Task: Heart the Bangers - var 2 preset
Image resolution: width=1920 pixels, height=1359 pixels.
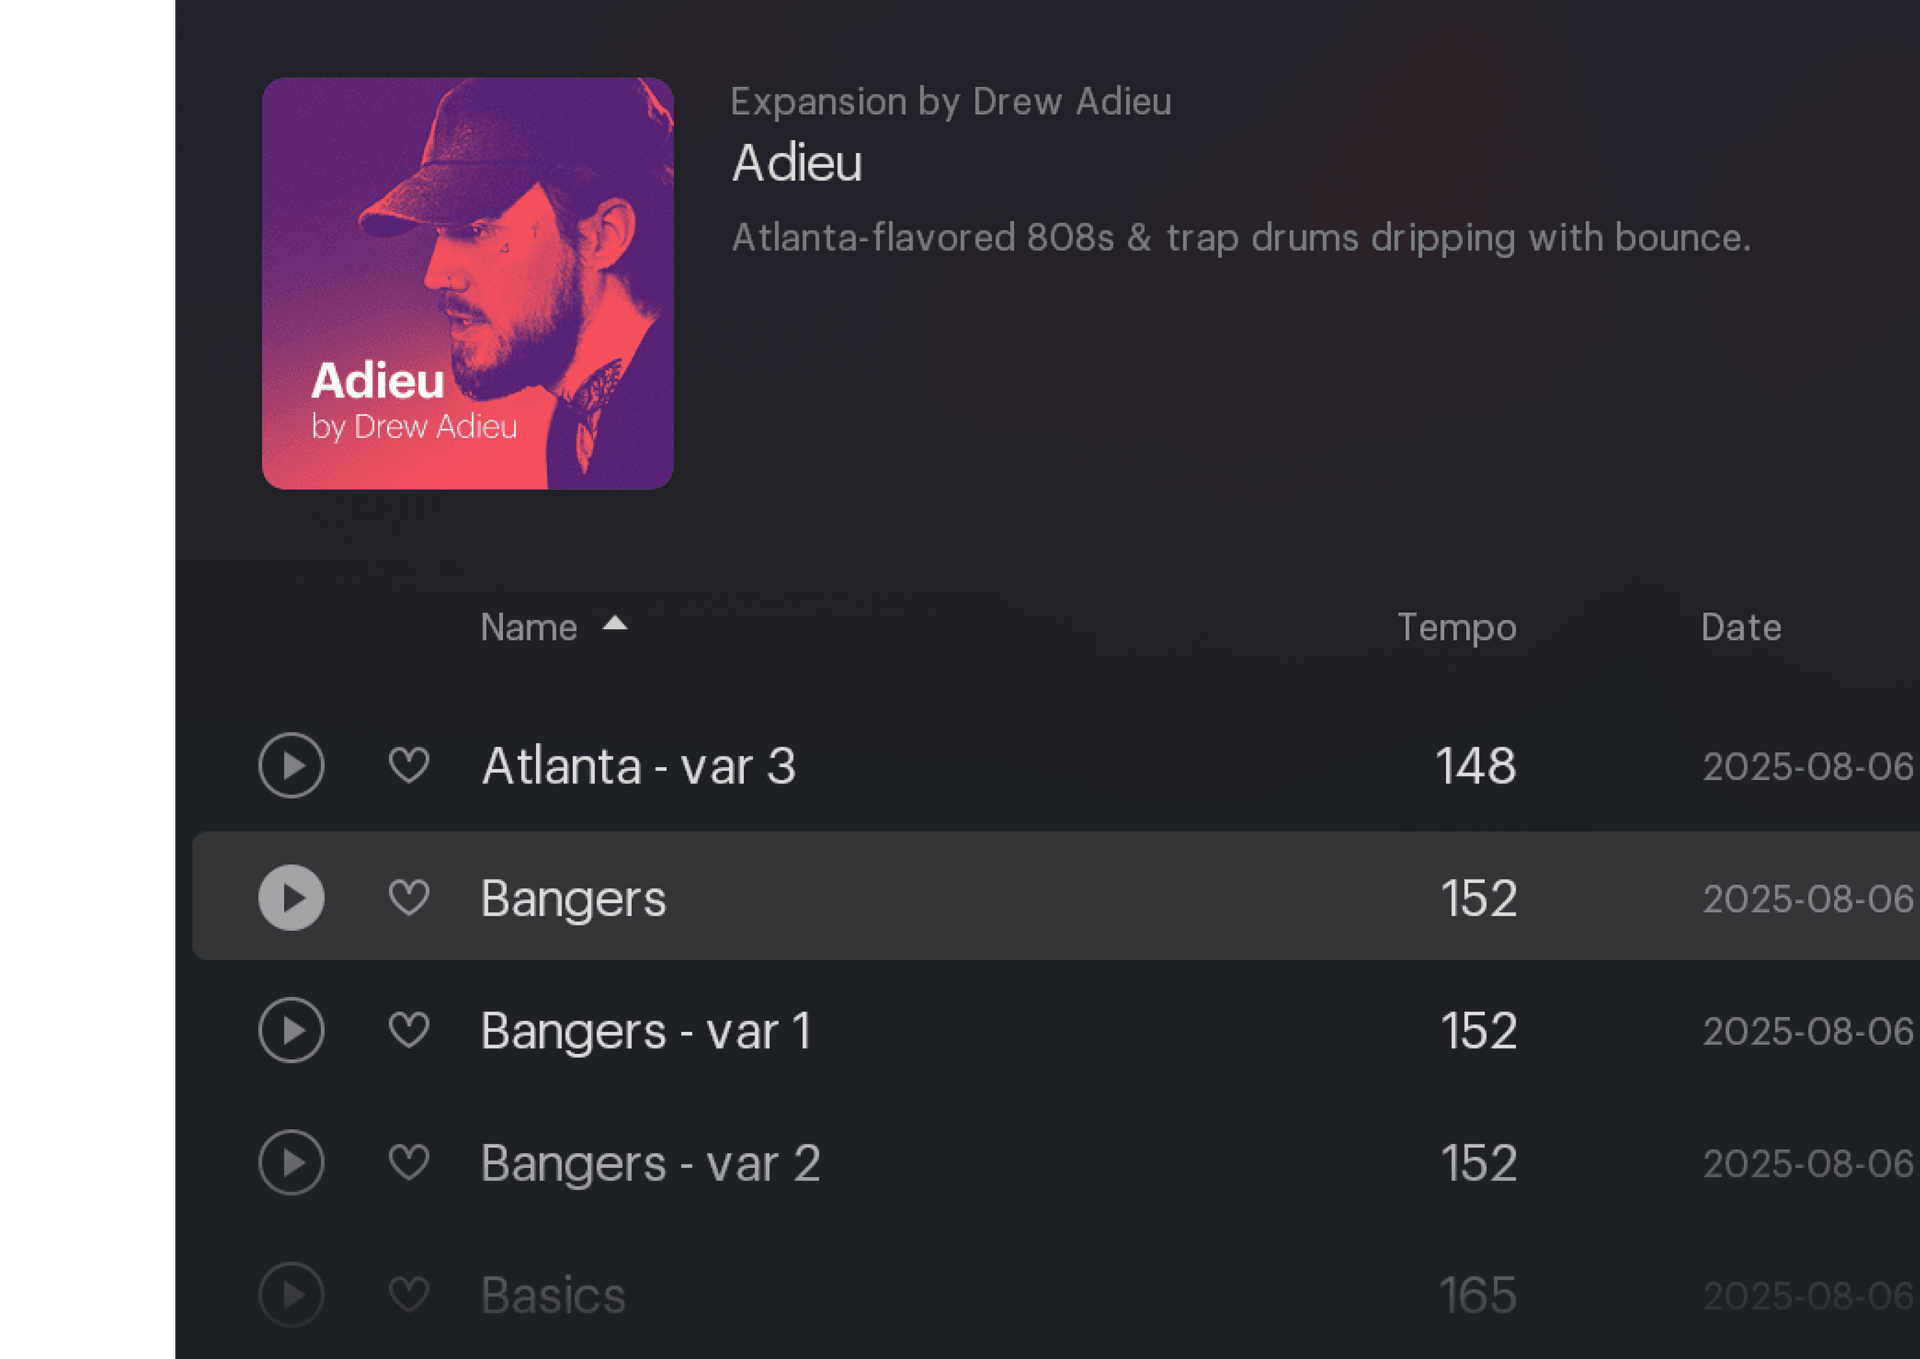Action: click(x=409, y=1163)
